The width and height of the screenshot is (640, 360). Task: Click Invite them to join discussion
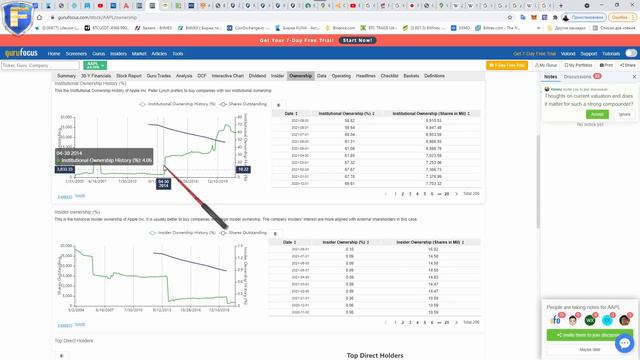[590, 335]
